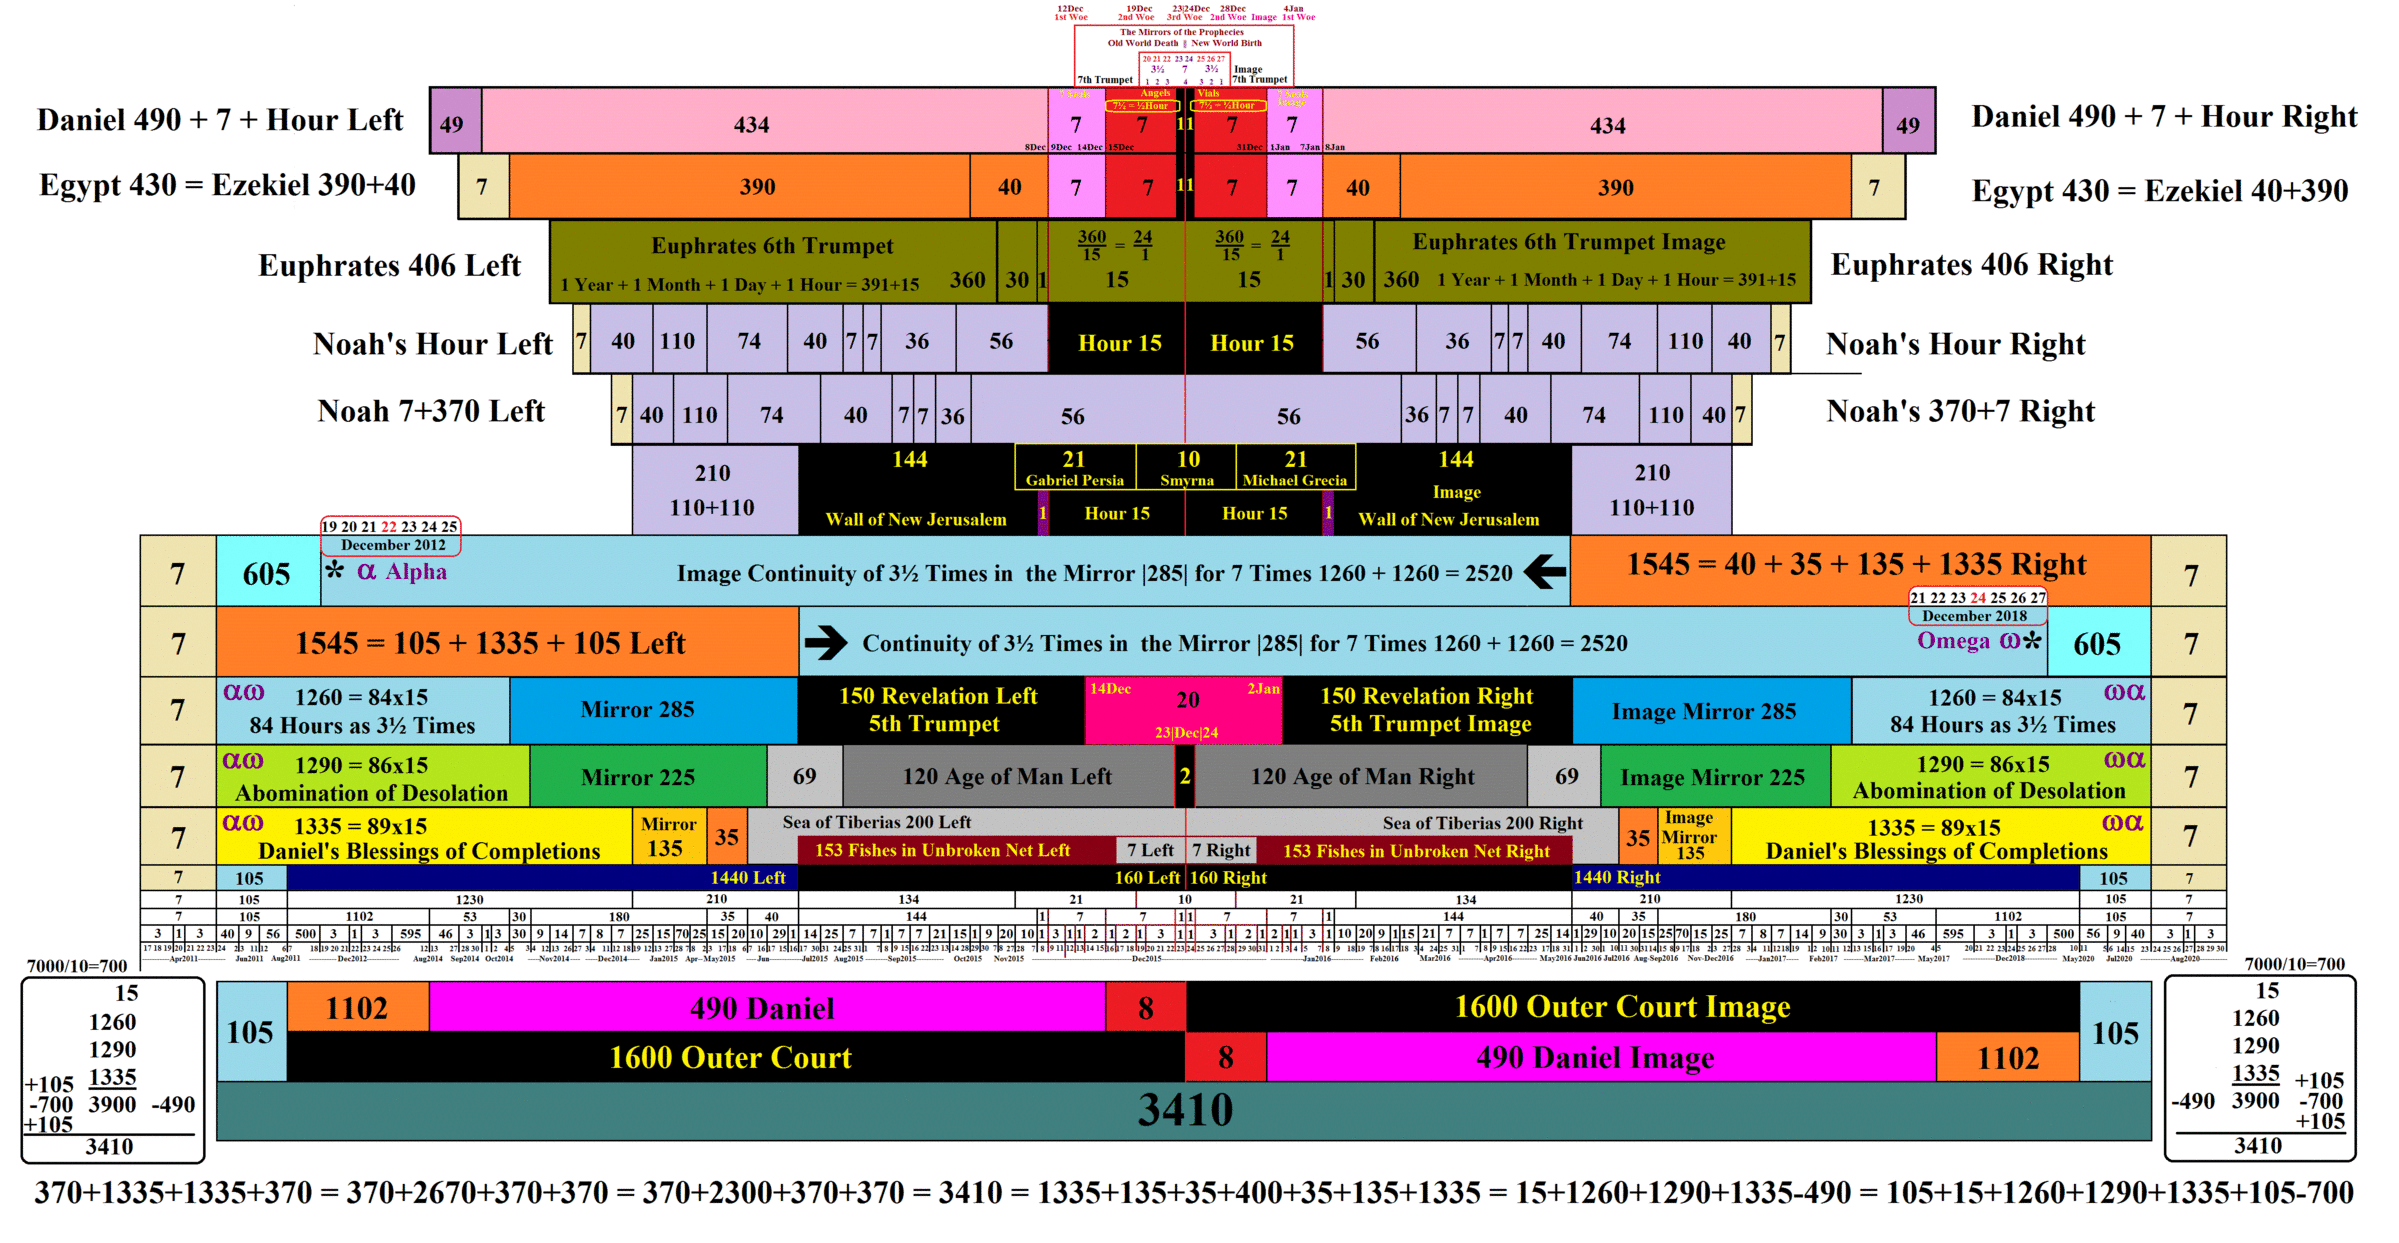Click the orange '1102' cell beside 490 Daniel
The width and height of the screenshot is (2399, 1243).
point(358,1007)
